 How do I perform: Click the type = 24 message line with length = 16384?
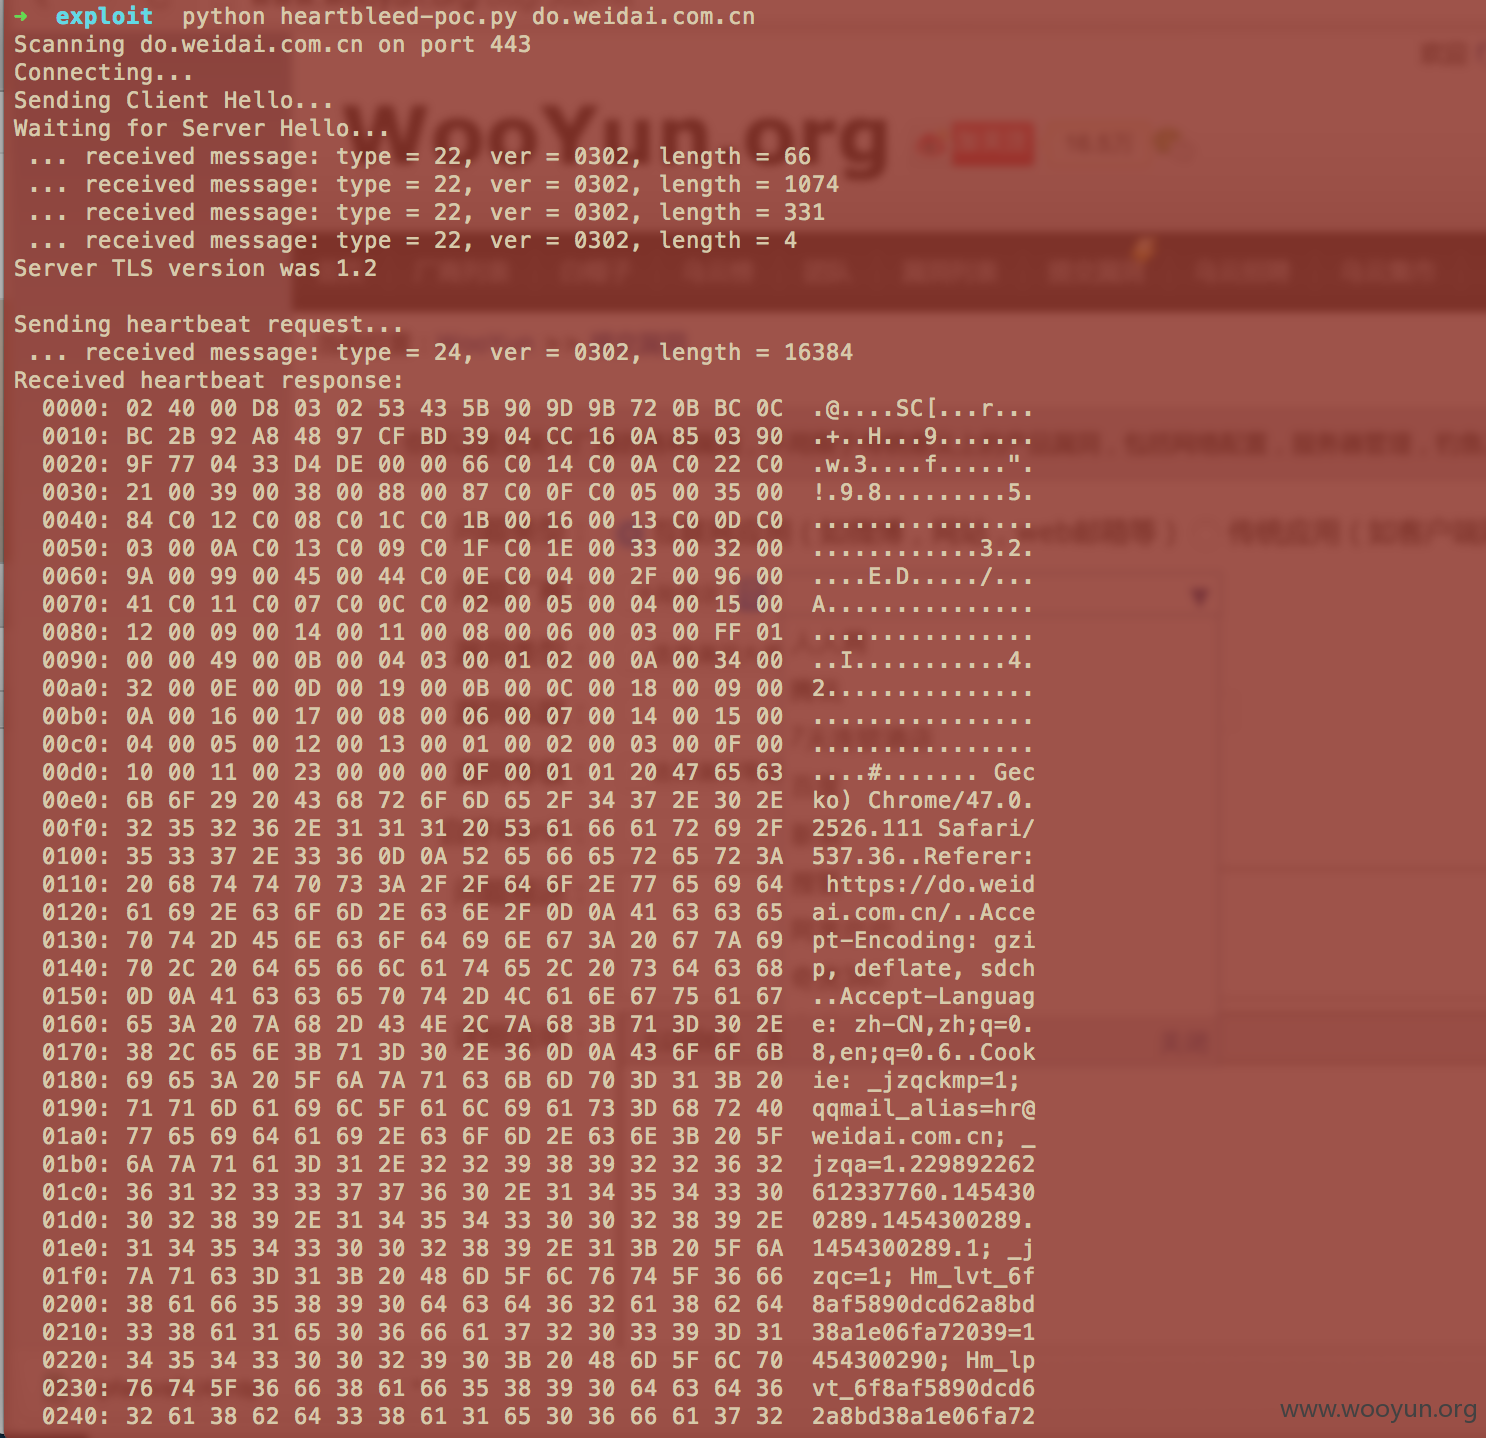pyautogui.click(x=441, y=352)
